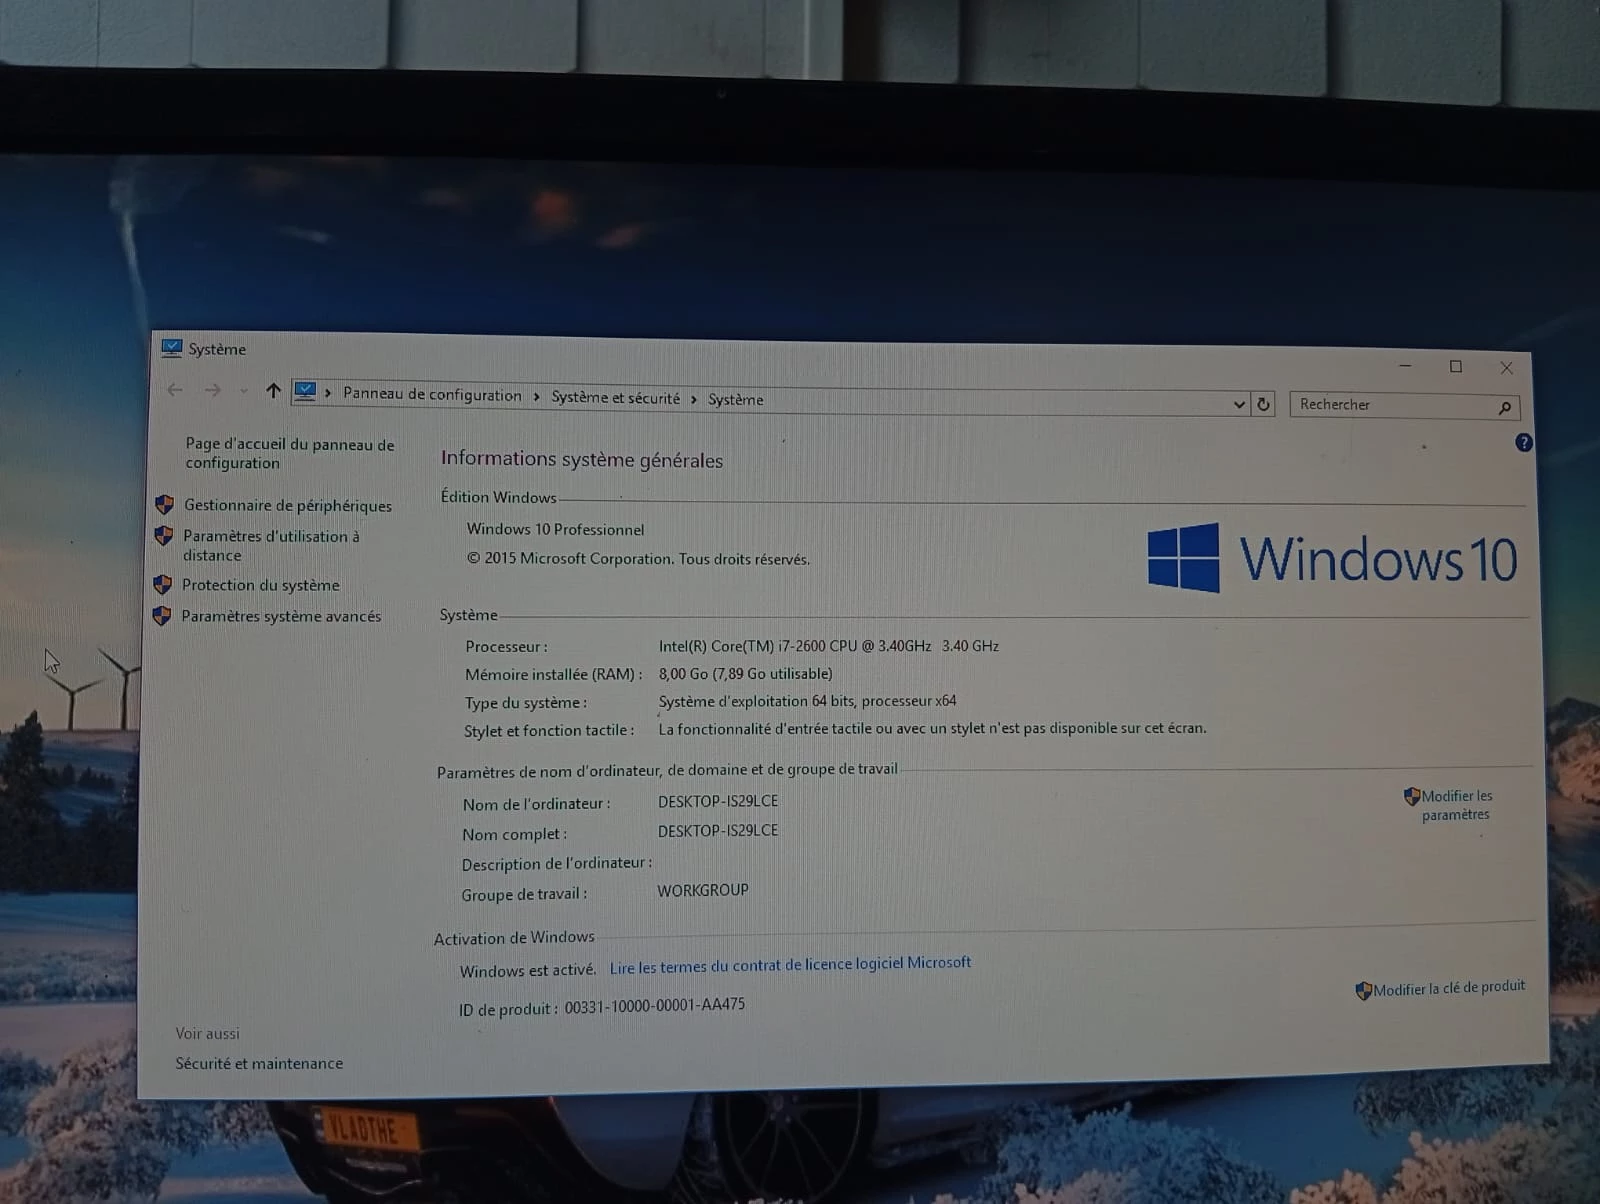Expand chevron after Panneau de configuration
This screenshot has height=1204, width=1600.
pos(536,396)
